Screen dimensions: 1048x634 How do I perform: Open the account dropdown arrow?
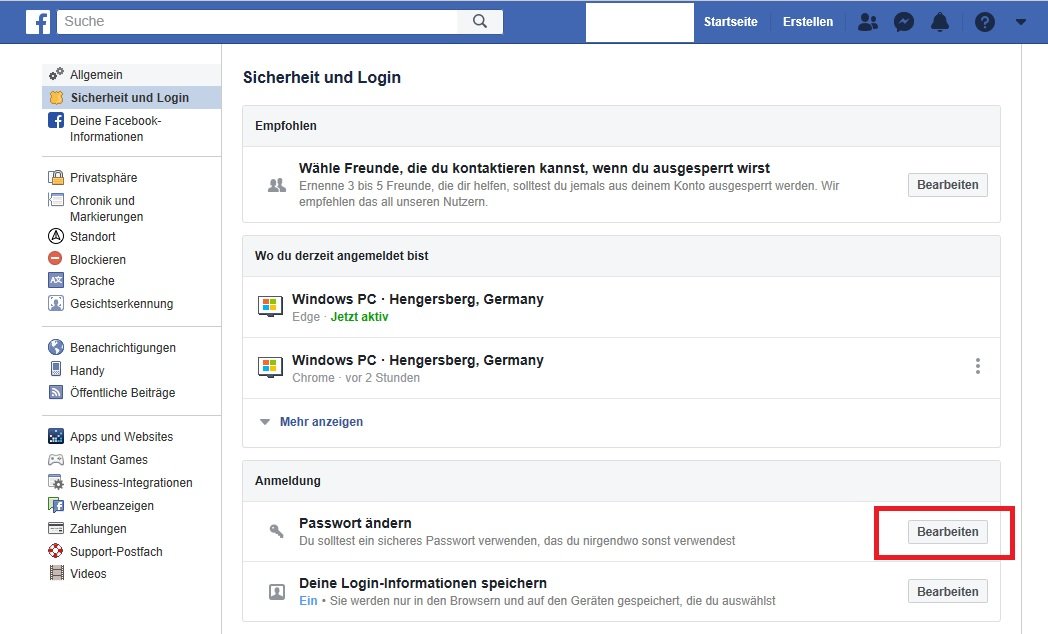pyautogui.click(x=1020, y=22)
